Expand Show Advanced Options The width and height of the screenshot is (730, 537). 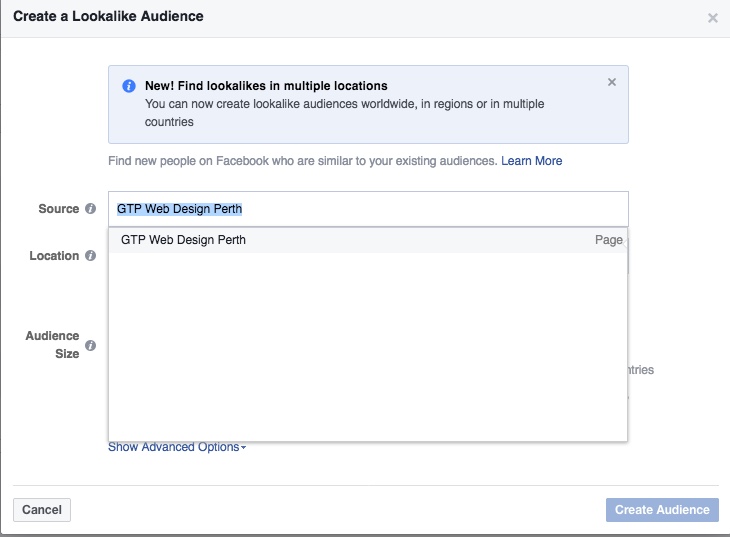point(174,447)
